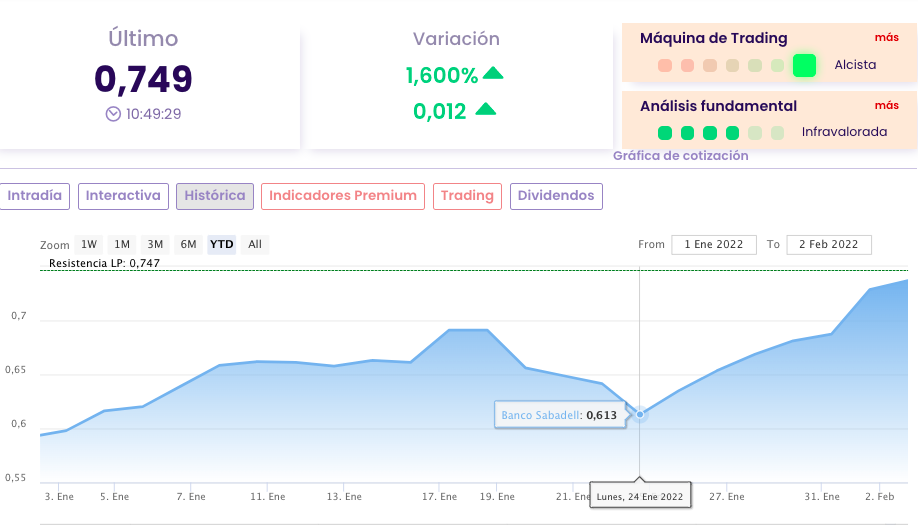
Task: Open the From date field 1 Ene 2022
Action: [x=714, y=244]
